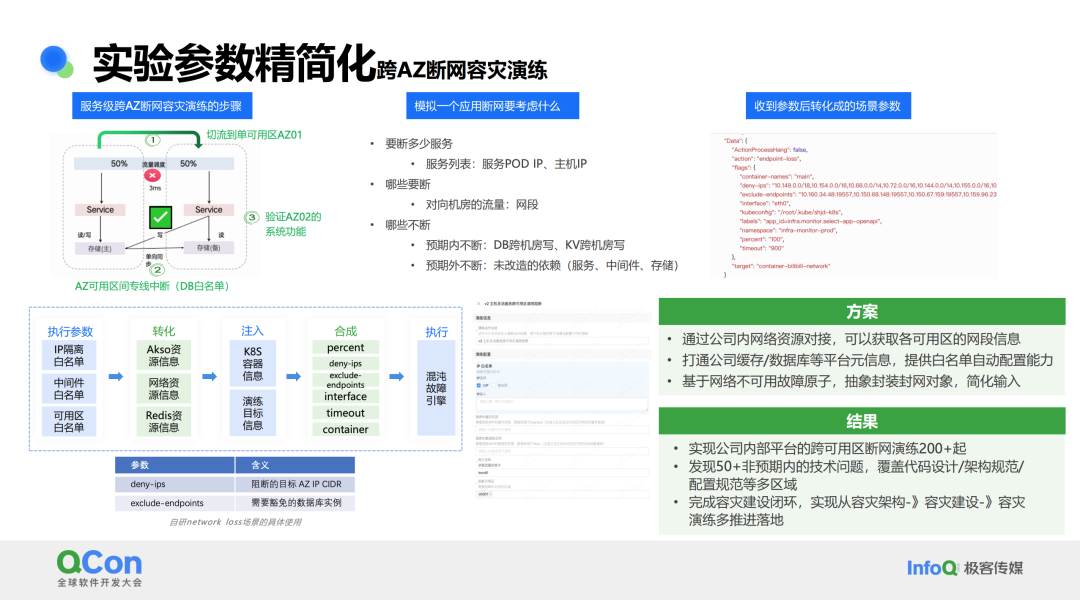The width and height of the screenshot is (1080, 600).
Task: Select the 可用区白名单 box
Action: [x=69, y=422]
